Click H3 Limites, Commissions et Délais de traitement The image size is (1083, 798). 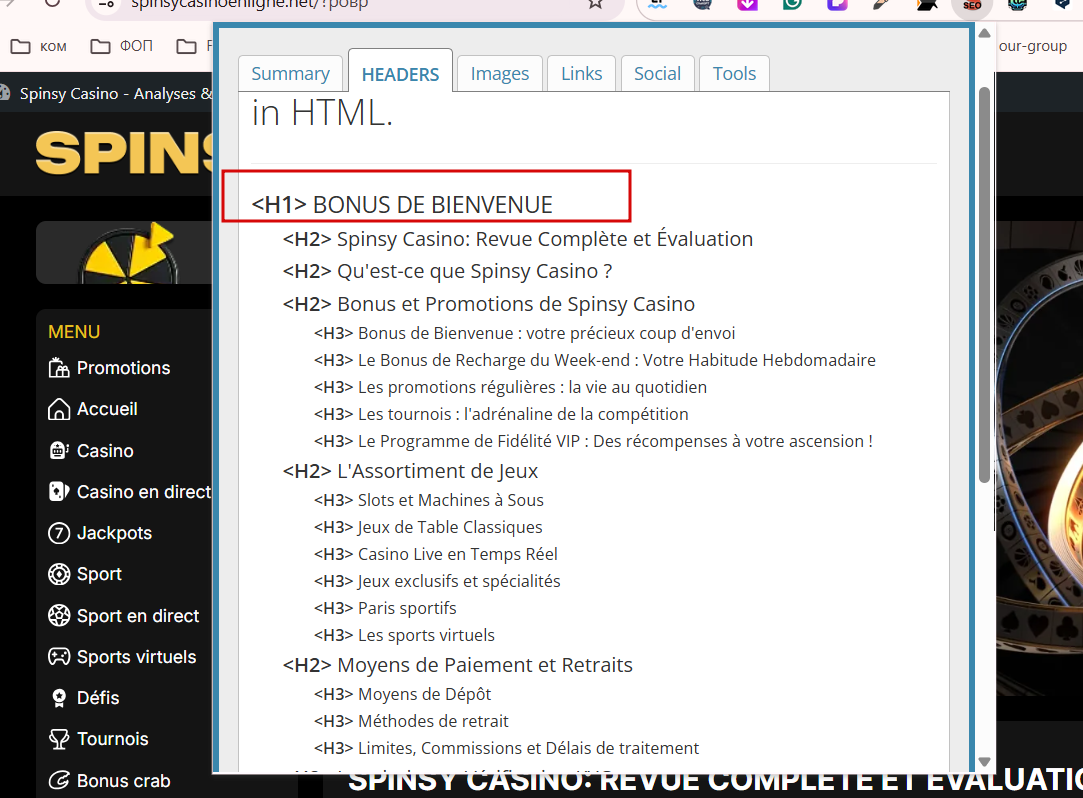coord(507,748)
